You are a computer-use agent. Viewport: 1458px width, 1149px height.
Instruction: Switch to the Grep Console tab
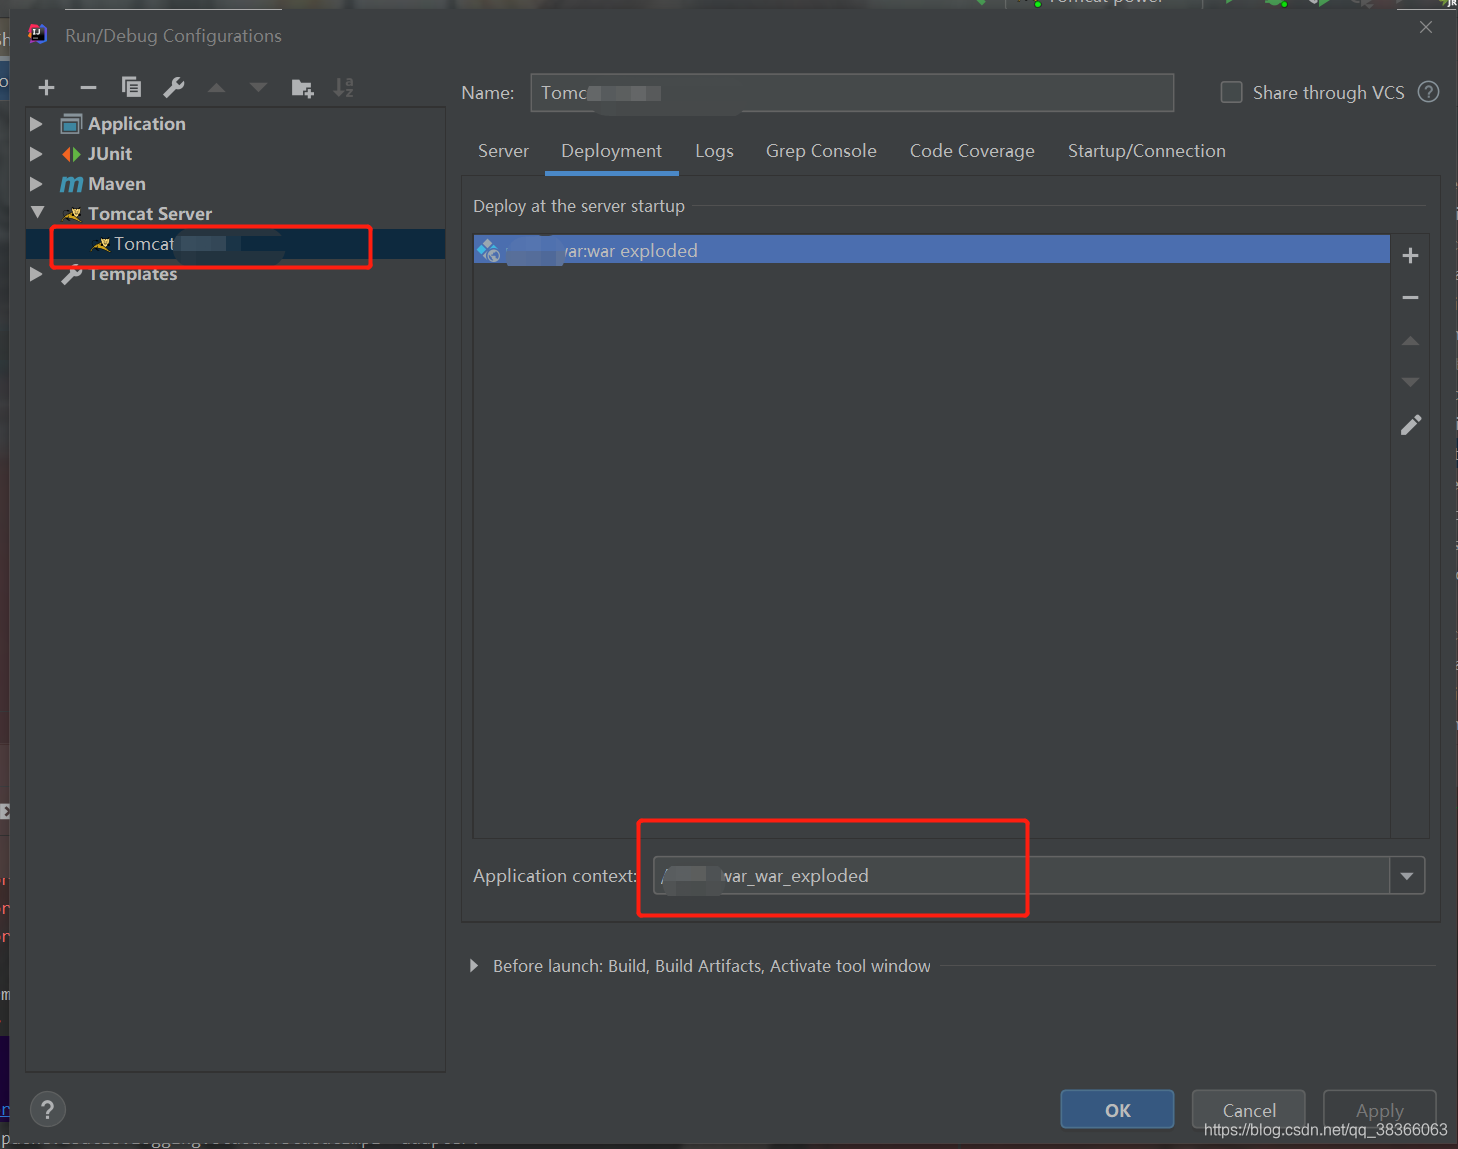[x=821, y=151]
